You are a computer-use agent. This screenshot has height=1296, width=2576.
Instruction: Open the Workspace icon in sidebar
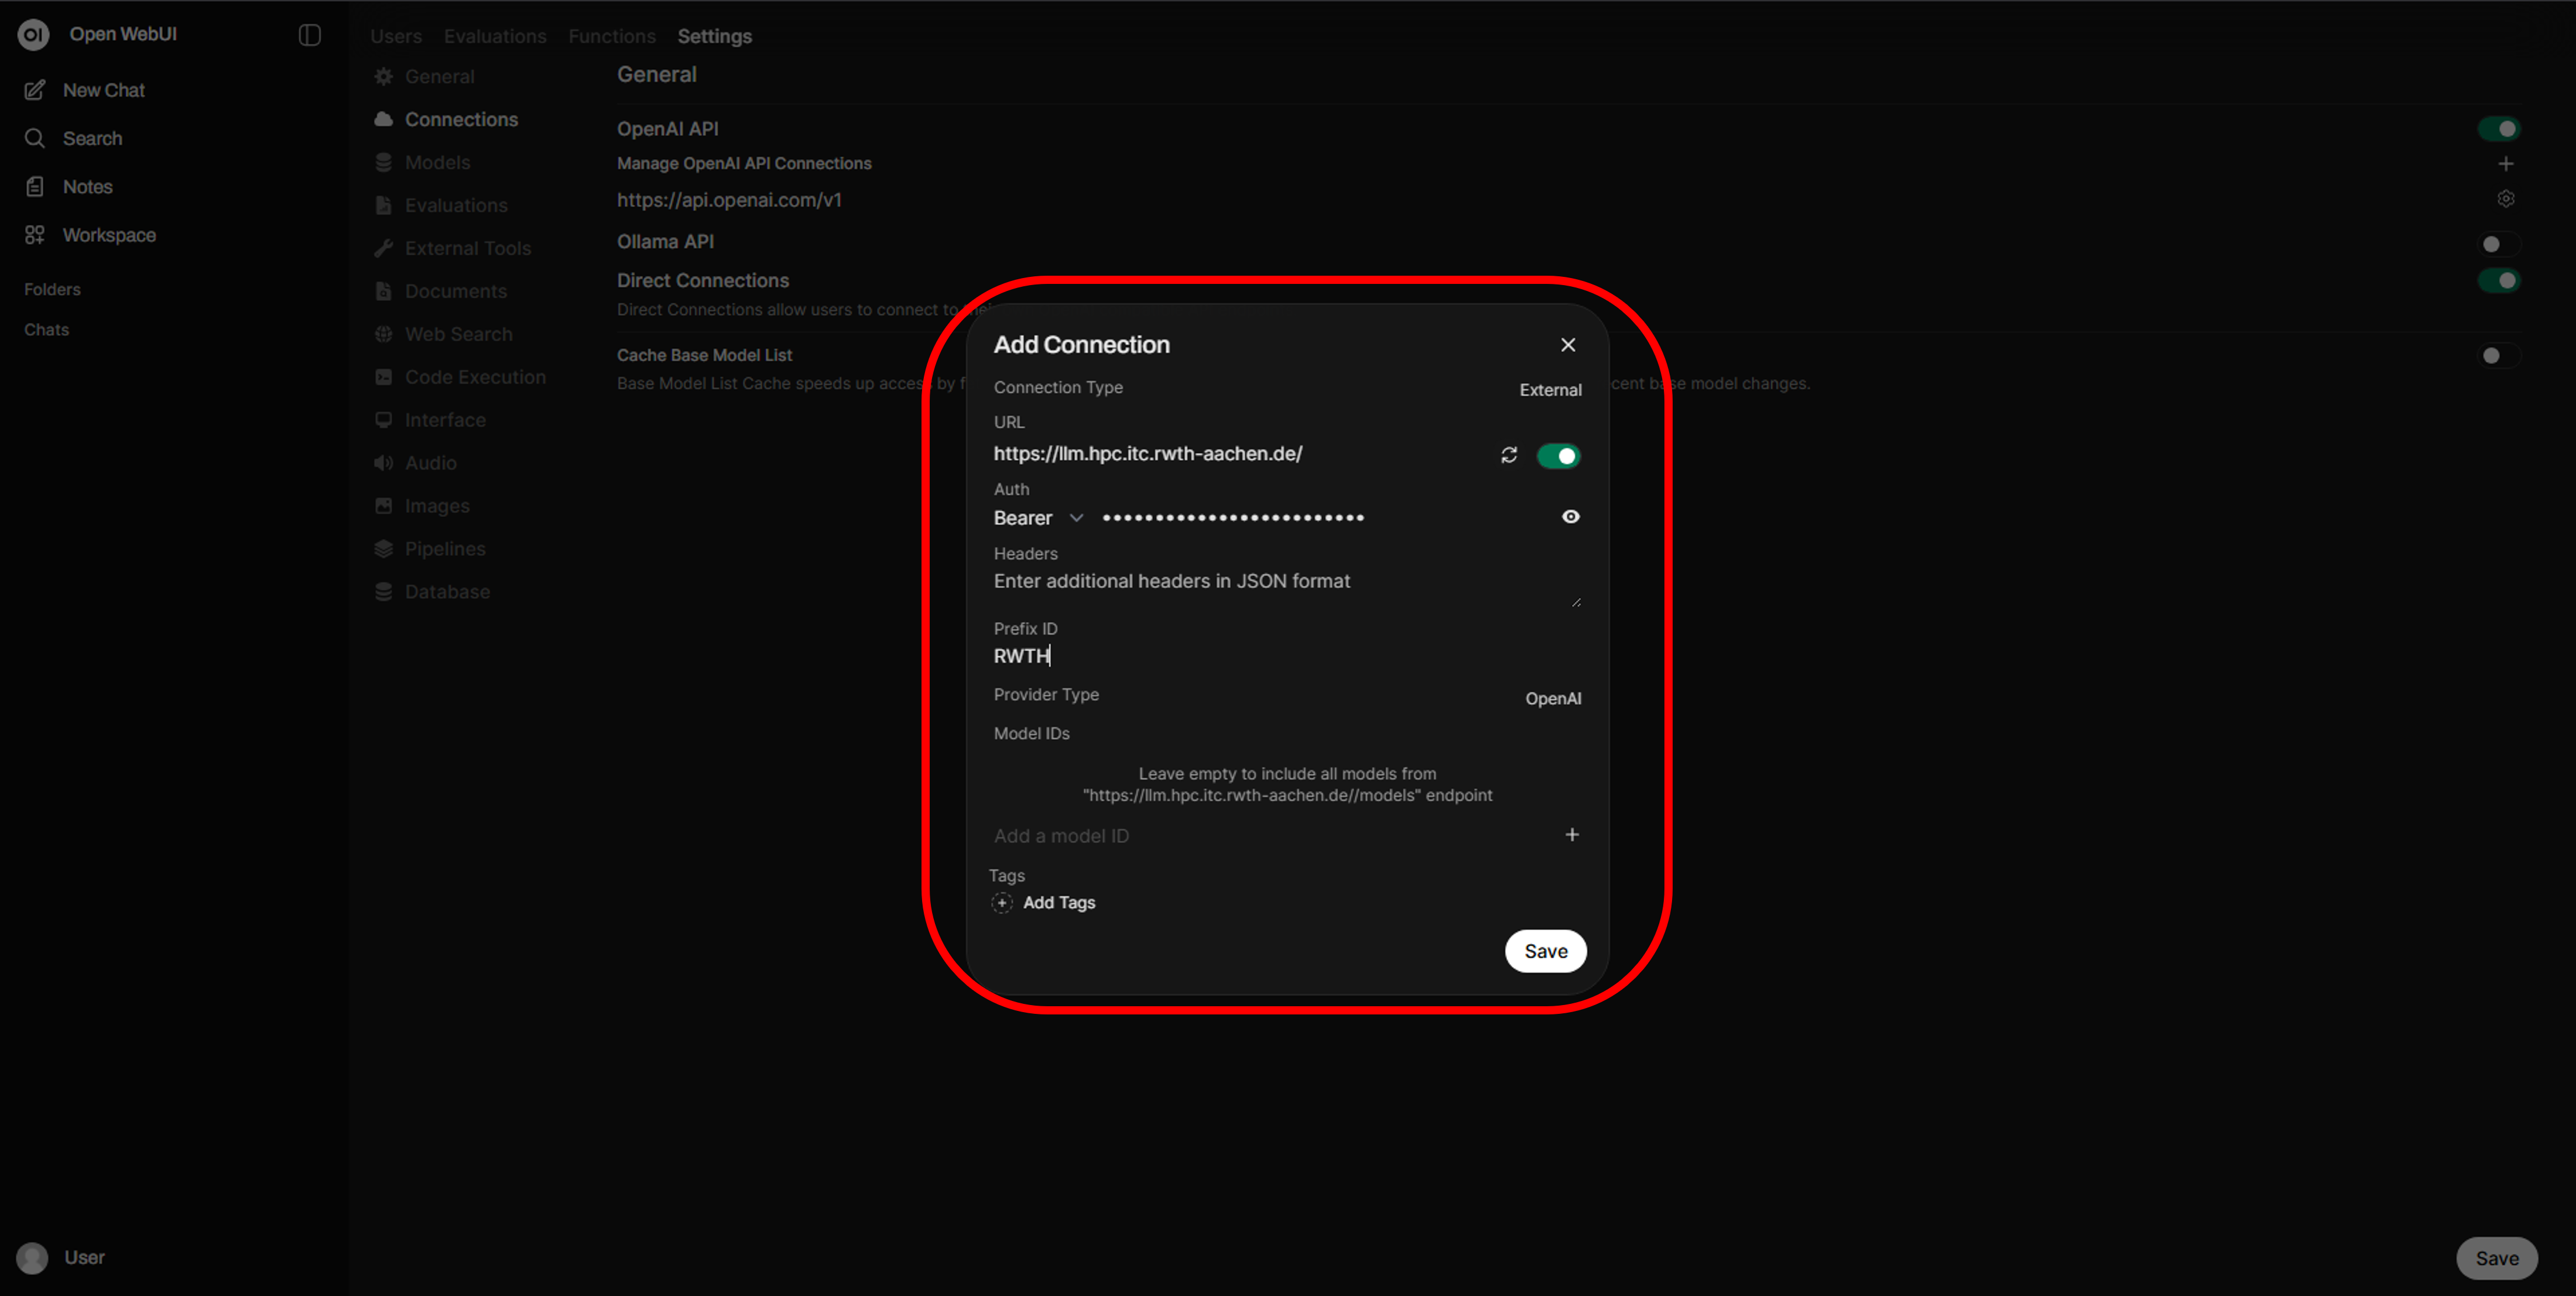pos(35,235)
